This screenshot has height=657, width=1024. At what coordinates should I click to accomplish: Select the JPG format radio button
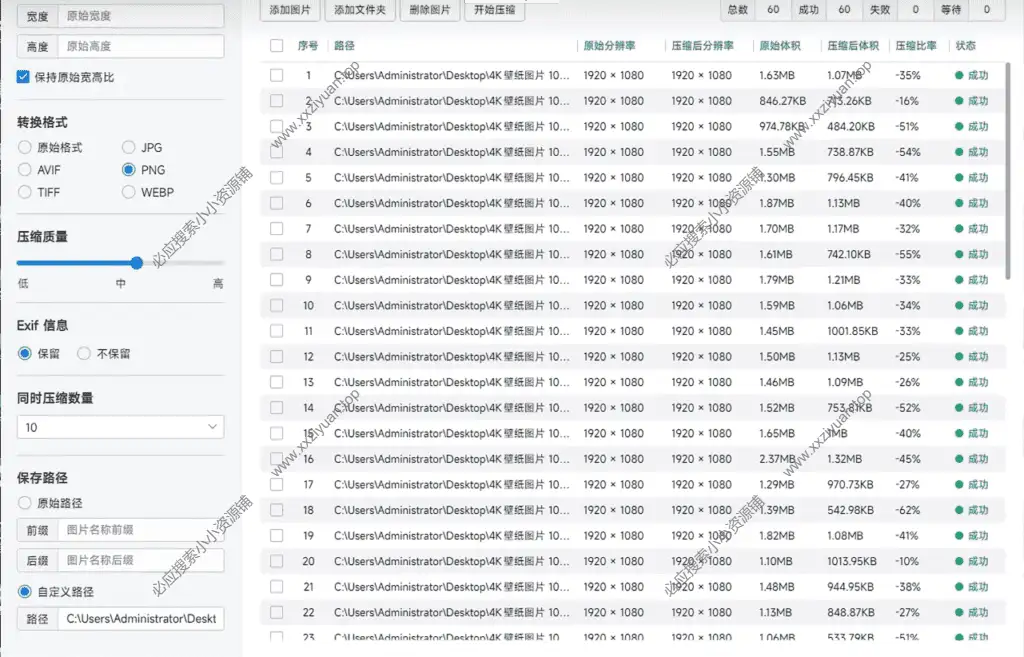(x=129, y=148)
